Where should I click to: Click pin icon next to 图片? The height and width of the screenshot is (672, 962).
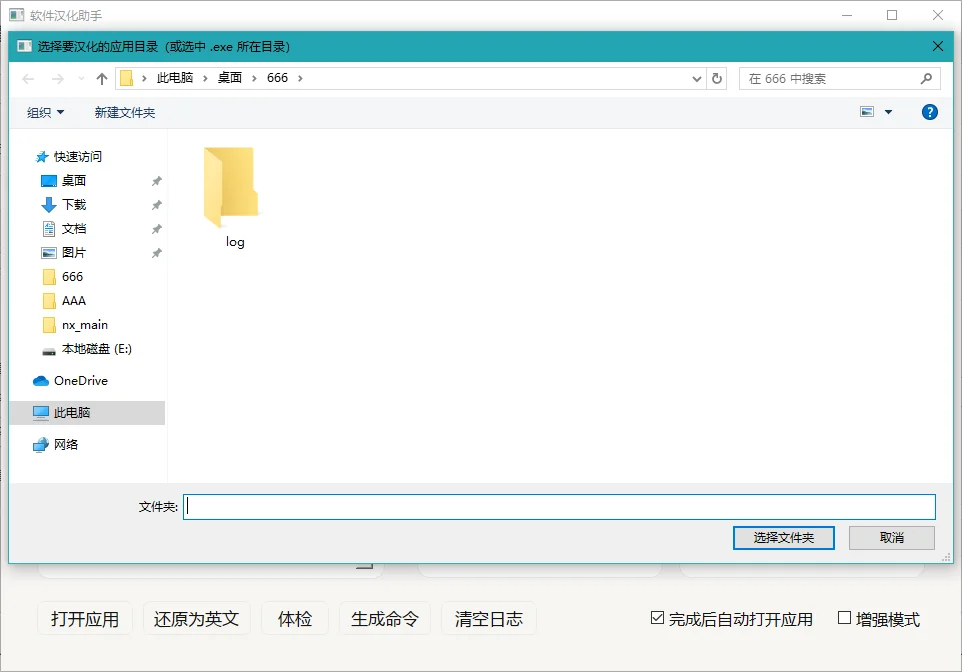coord(156,253)
